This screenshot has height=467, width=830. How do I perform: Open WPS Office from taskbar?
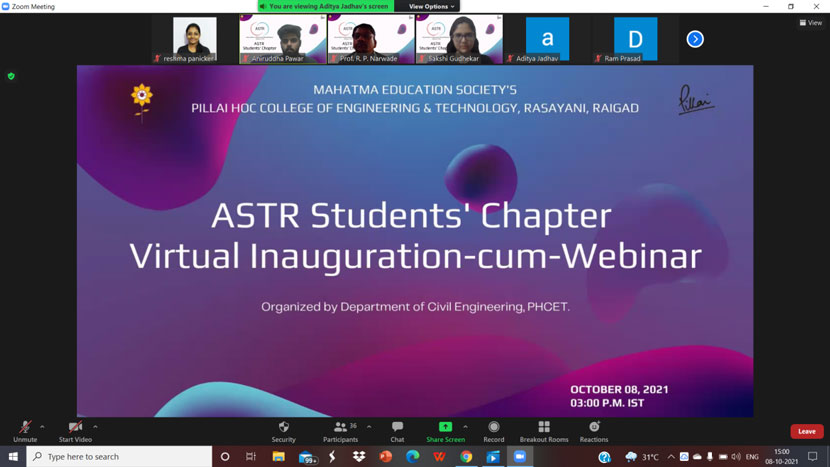pyautogui.click(x=439, y=456)
